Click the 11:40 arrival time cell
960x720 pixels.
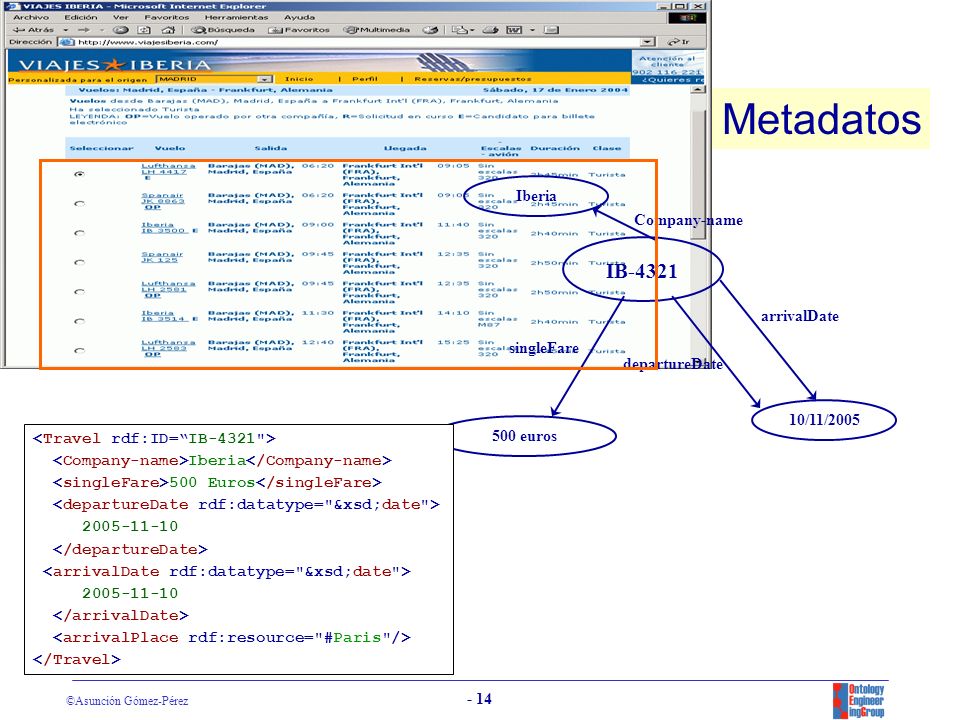453,225
